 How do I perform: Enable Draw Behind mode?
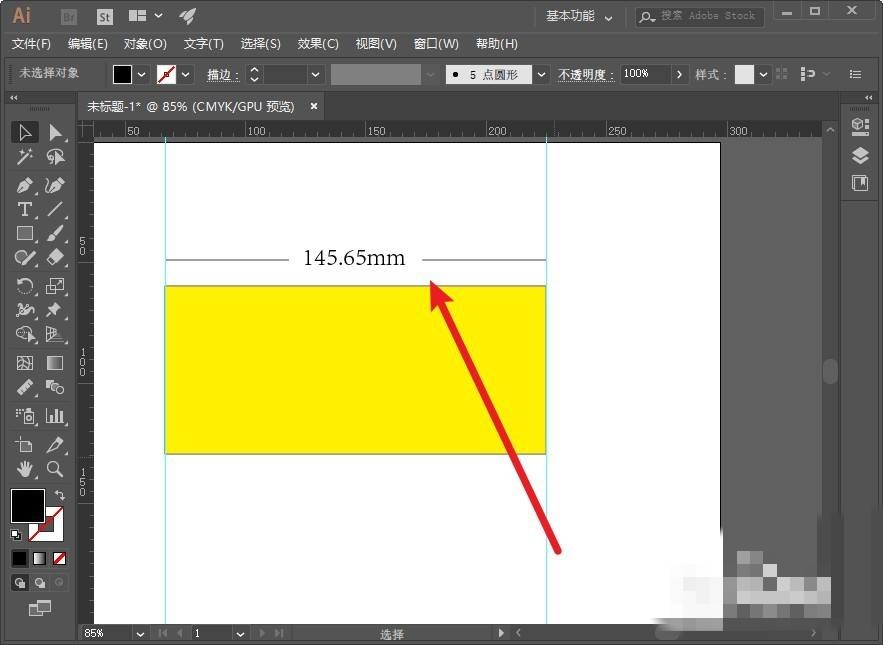pos(39,582)
